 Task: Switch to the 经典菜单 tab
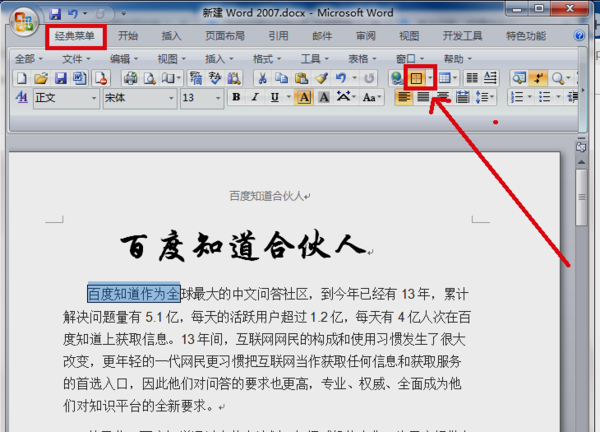(x=75, y=36)
